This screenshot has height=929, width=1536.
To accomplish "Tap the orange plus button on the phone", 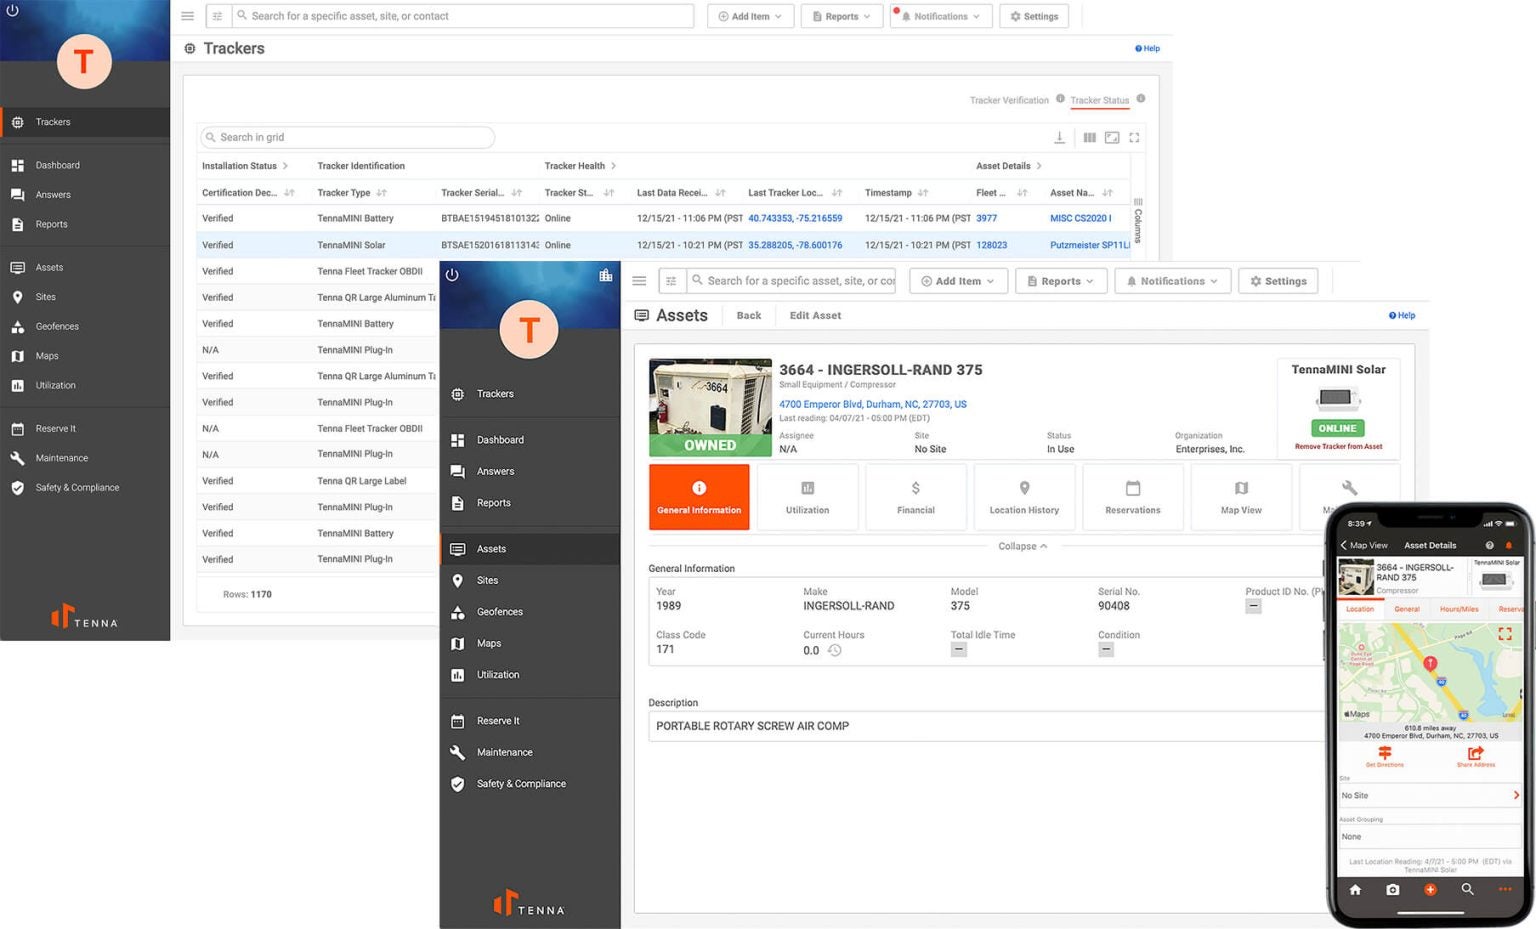I will [1430, 889].
